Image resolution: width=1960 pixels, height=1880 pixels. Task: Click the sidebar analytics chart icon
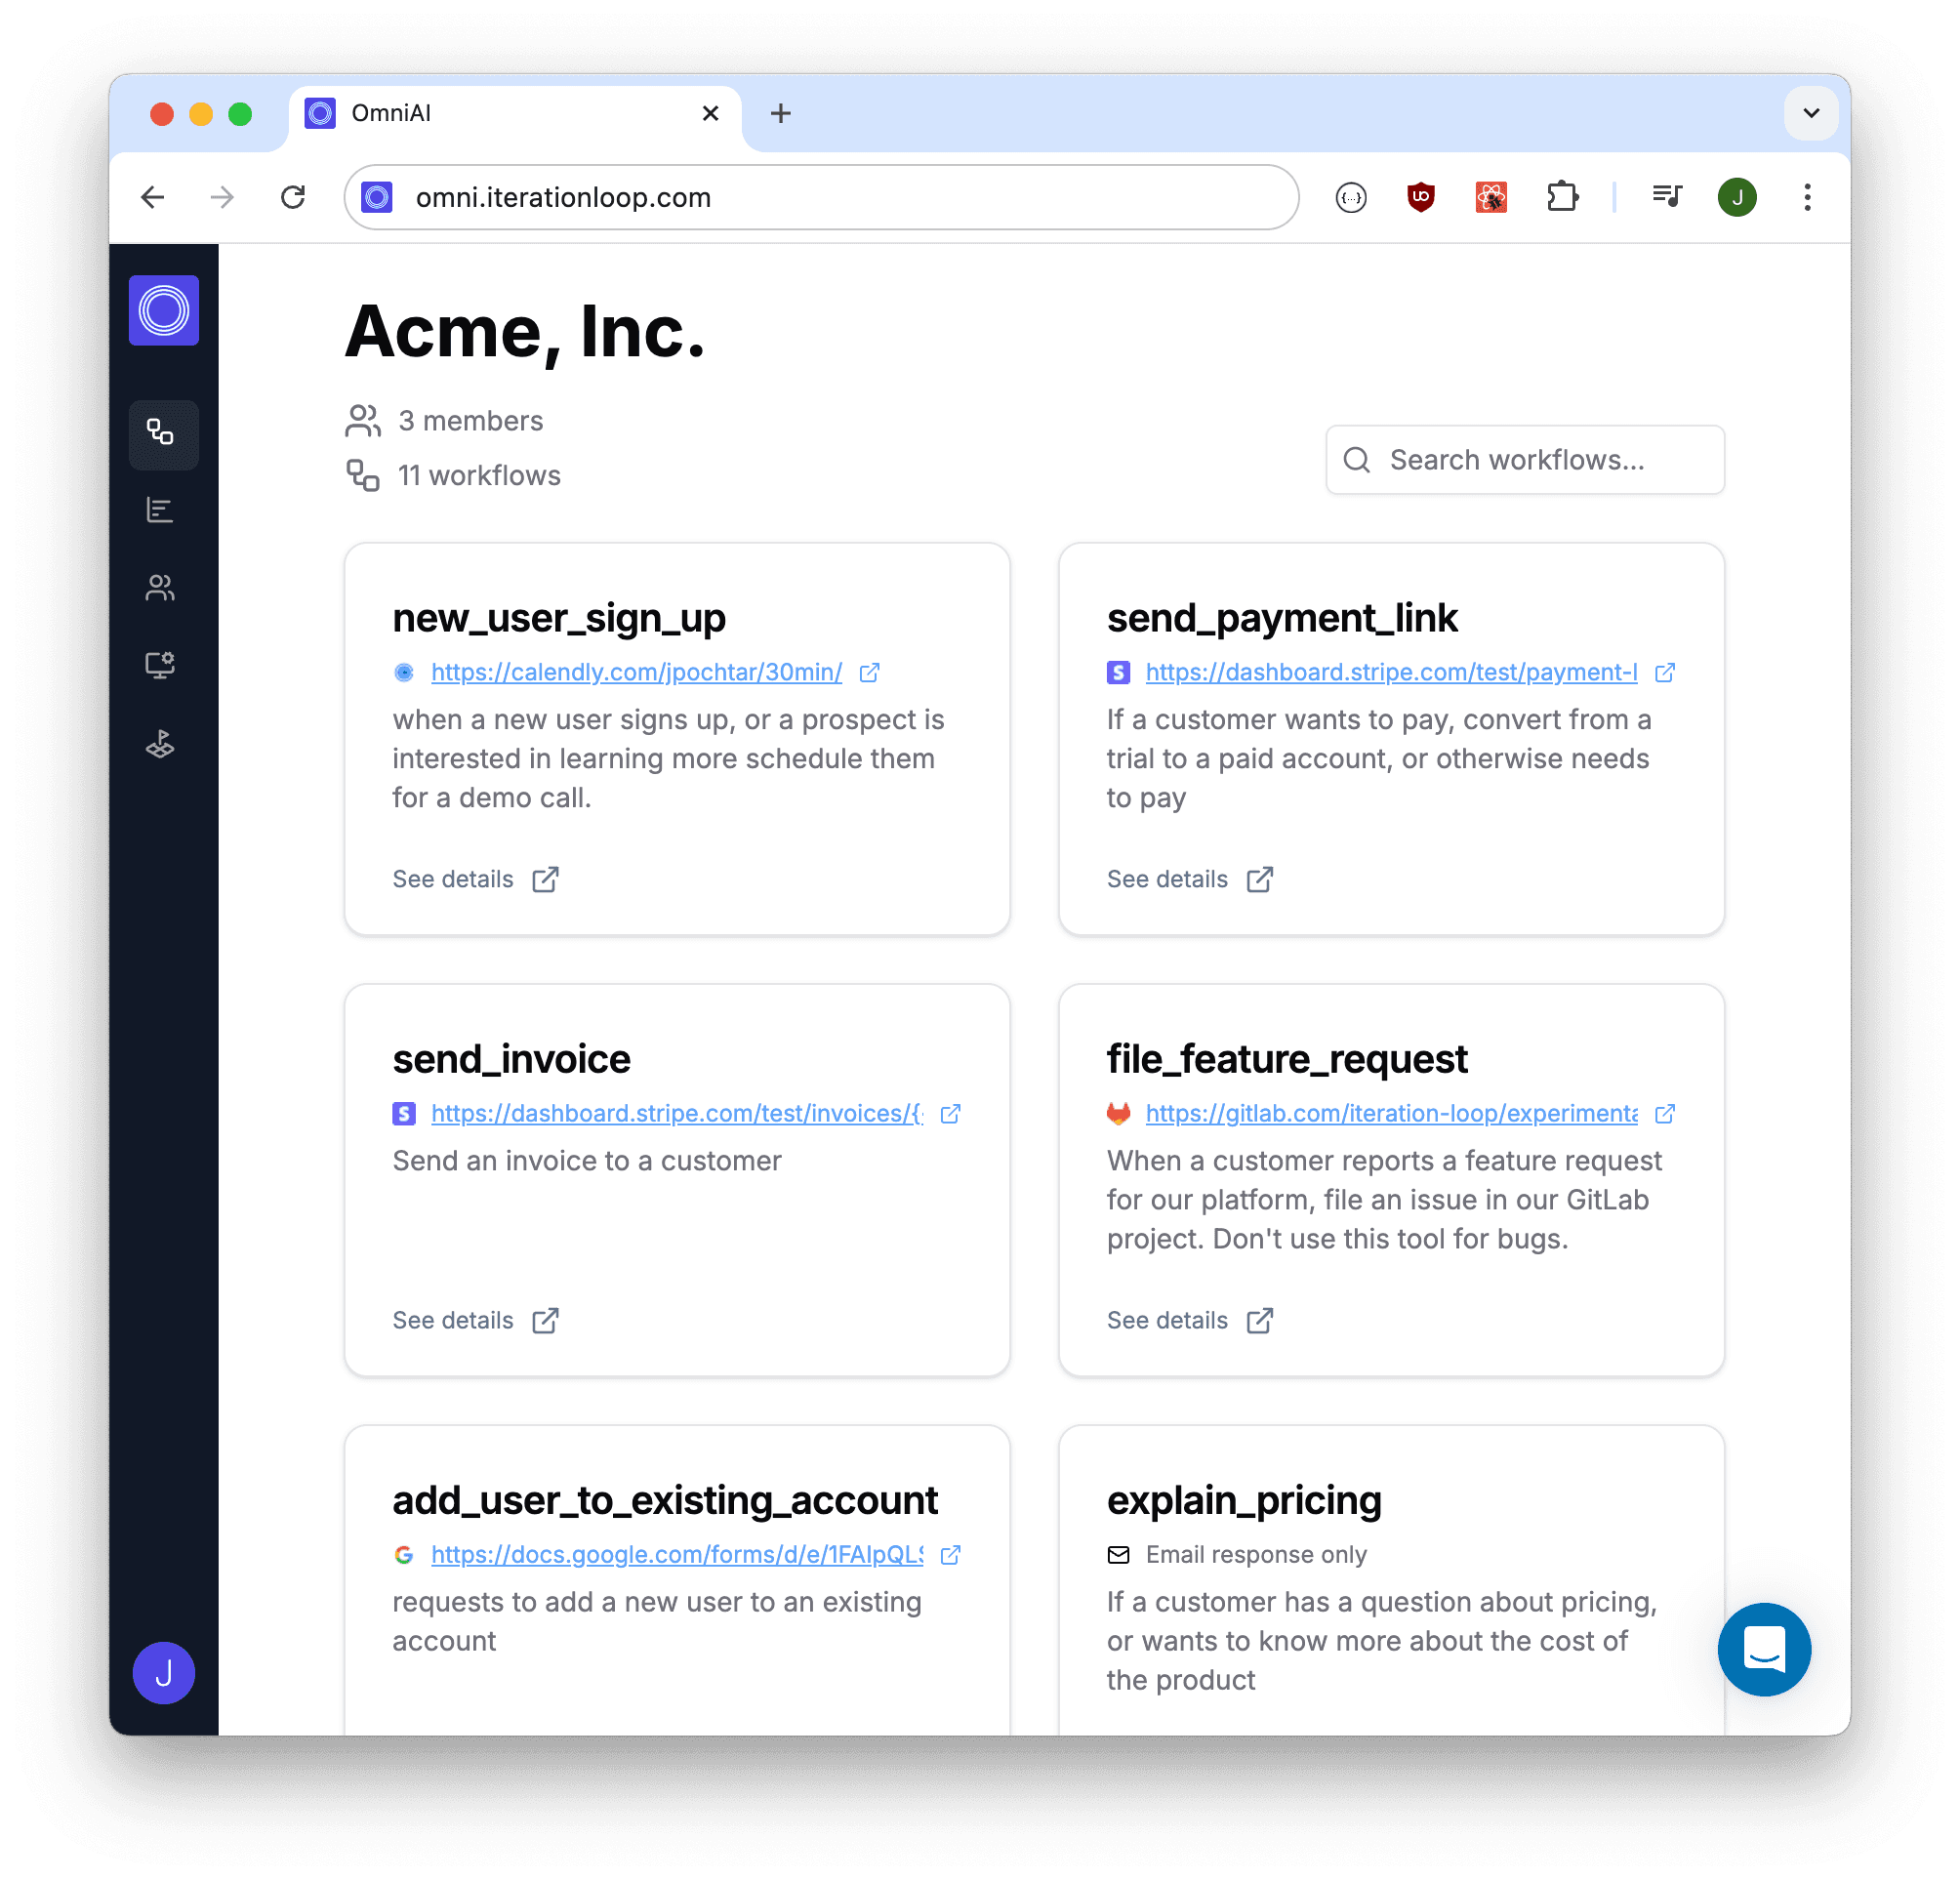(160, 510)
